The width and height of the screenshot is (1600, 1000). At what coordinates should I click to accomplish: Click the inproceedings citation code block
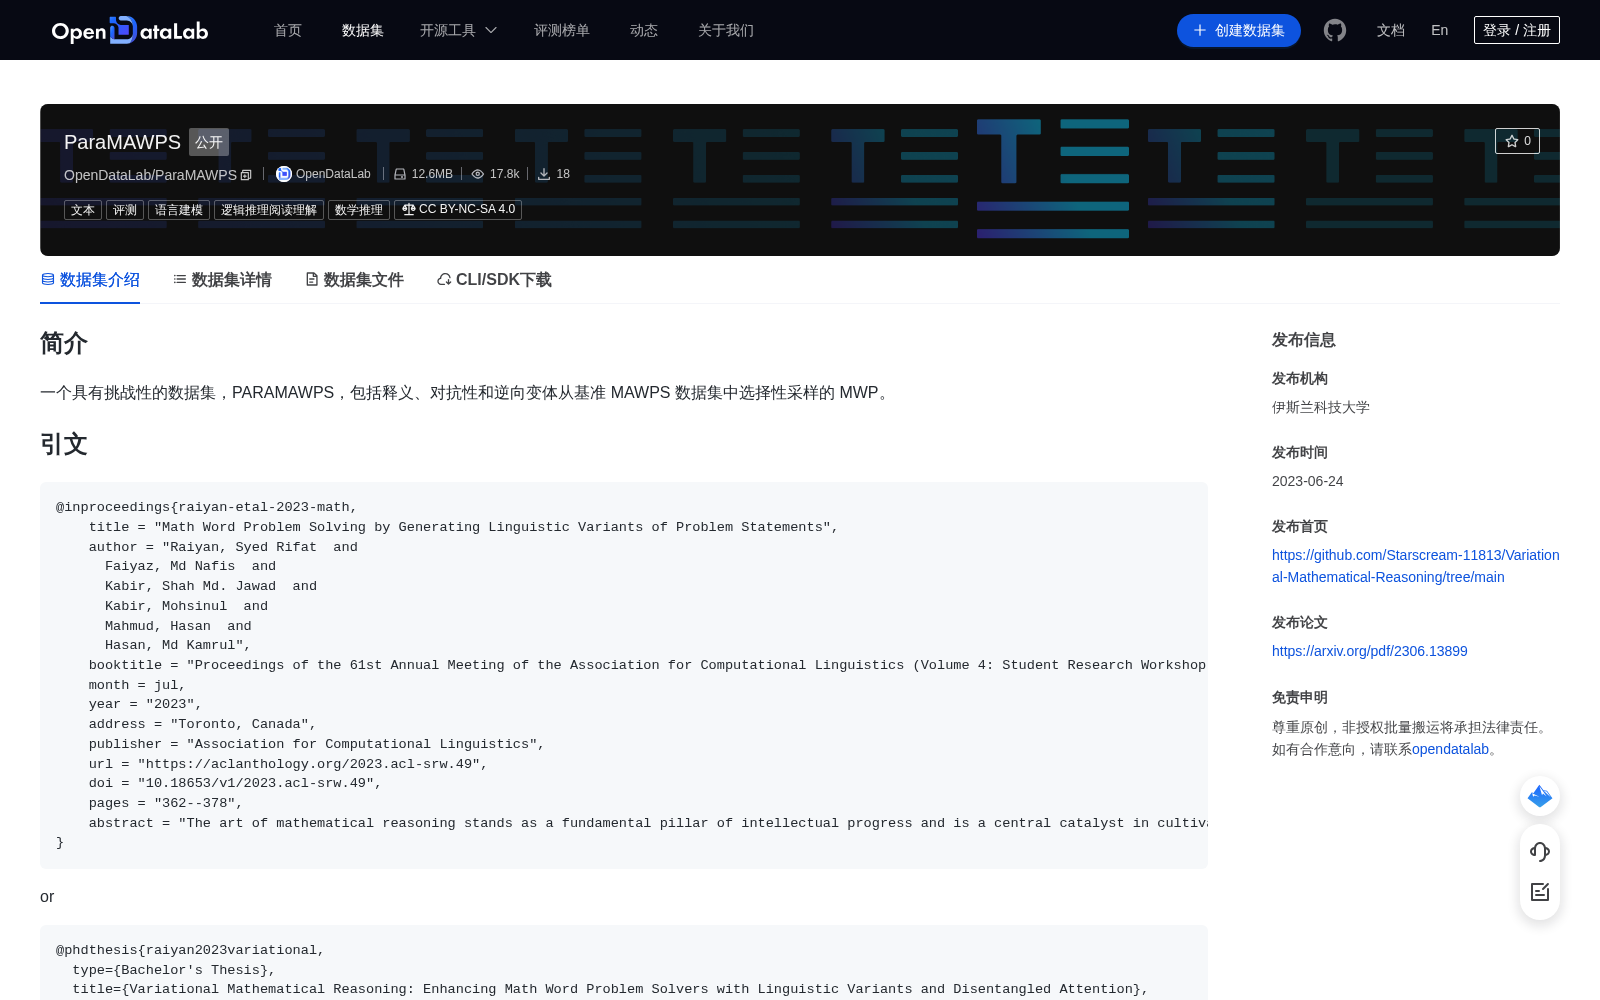(x=624, y=675)
